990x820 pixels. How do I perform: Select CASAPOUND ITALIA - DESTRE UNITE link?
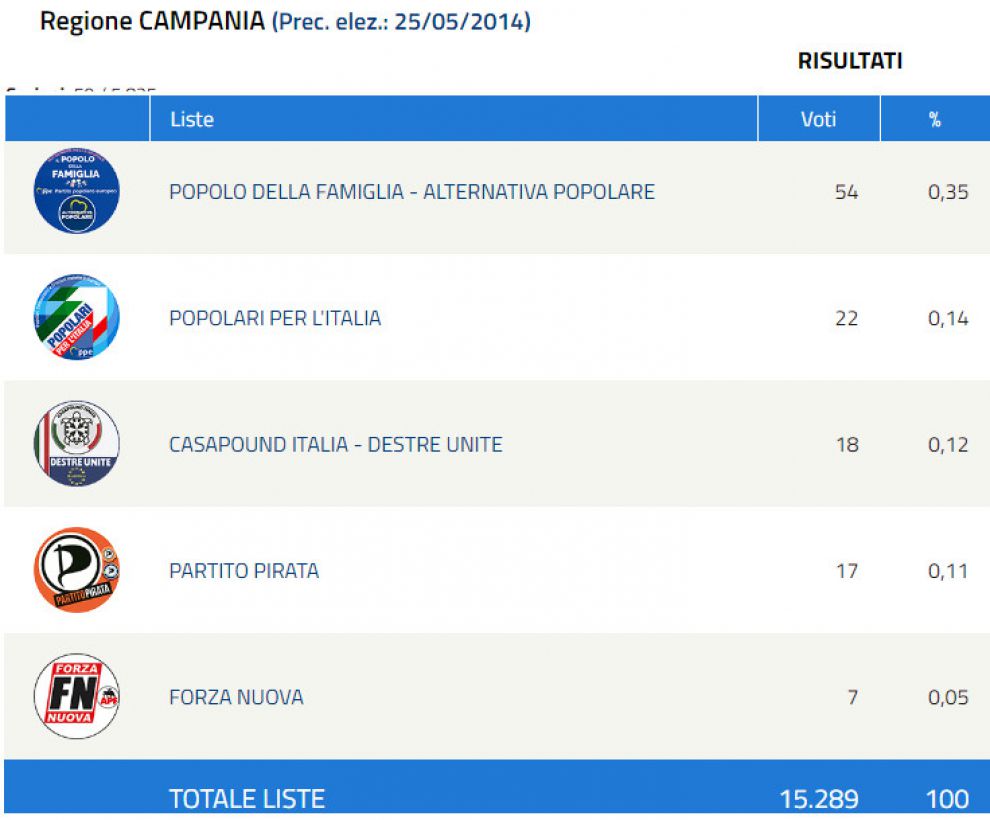coord(335,444)
